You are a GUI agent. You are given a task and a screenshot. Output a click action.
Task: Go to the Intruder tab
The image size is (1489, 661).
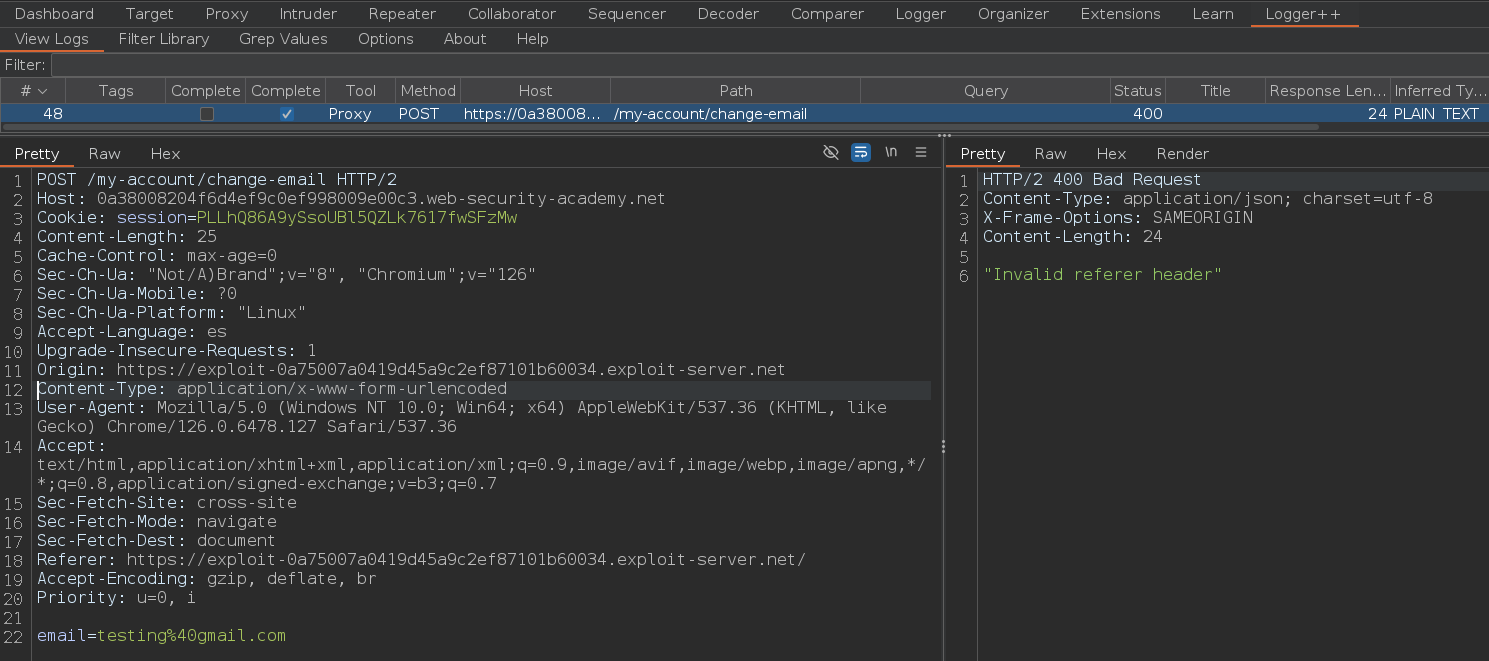pyautogui.click(x=308, y=14)
